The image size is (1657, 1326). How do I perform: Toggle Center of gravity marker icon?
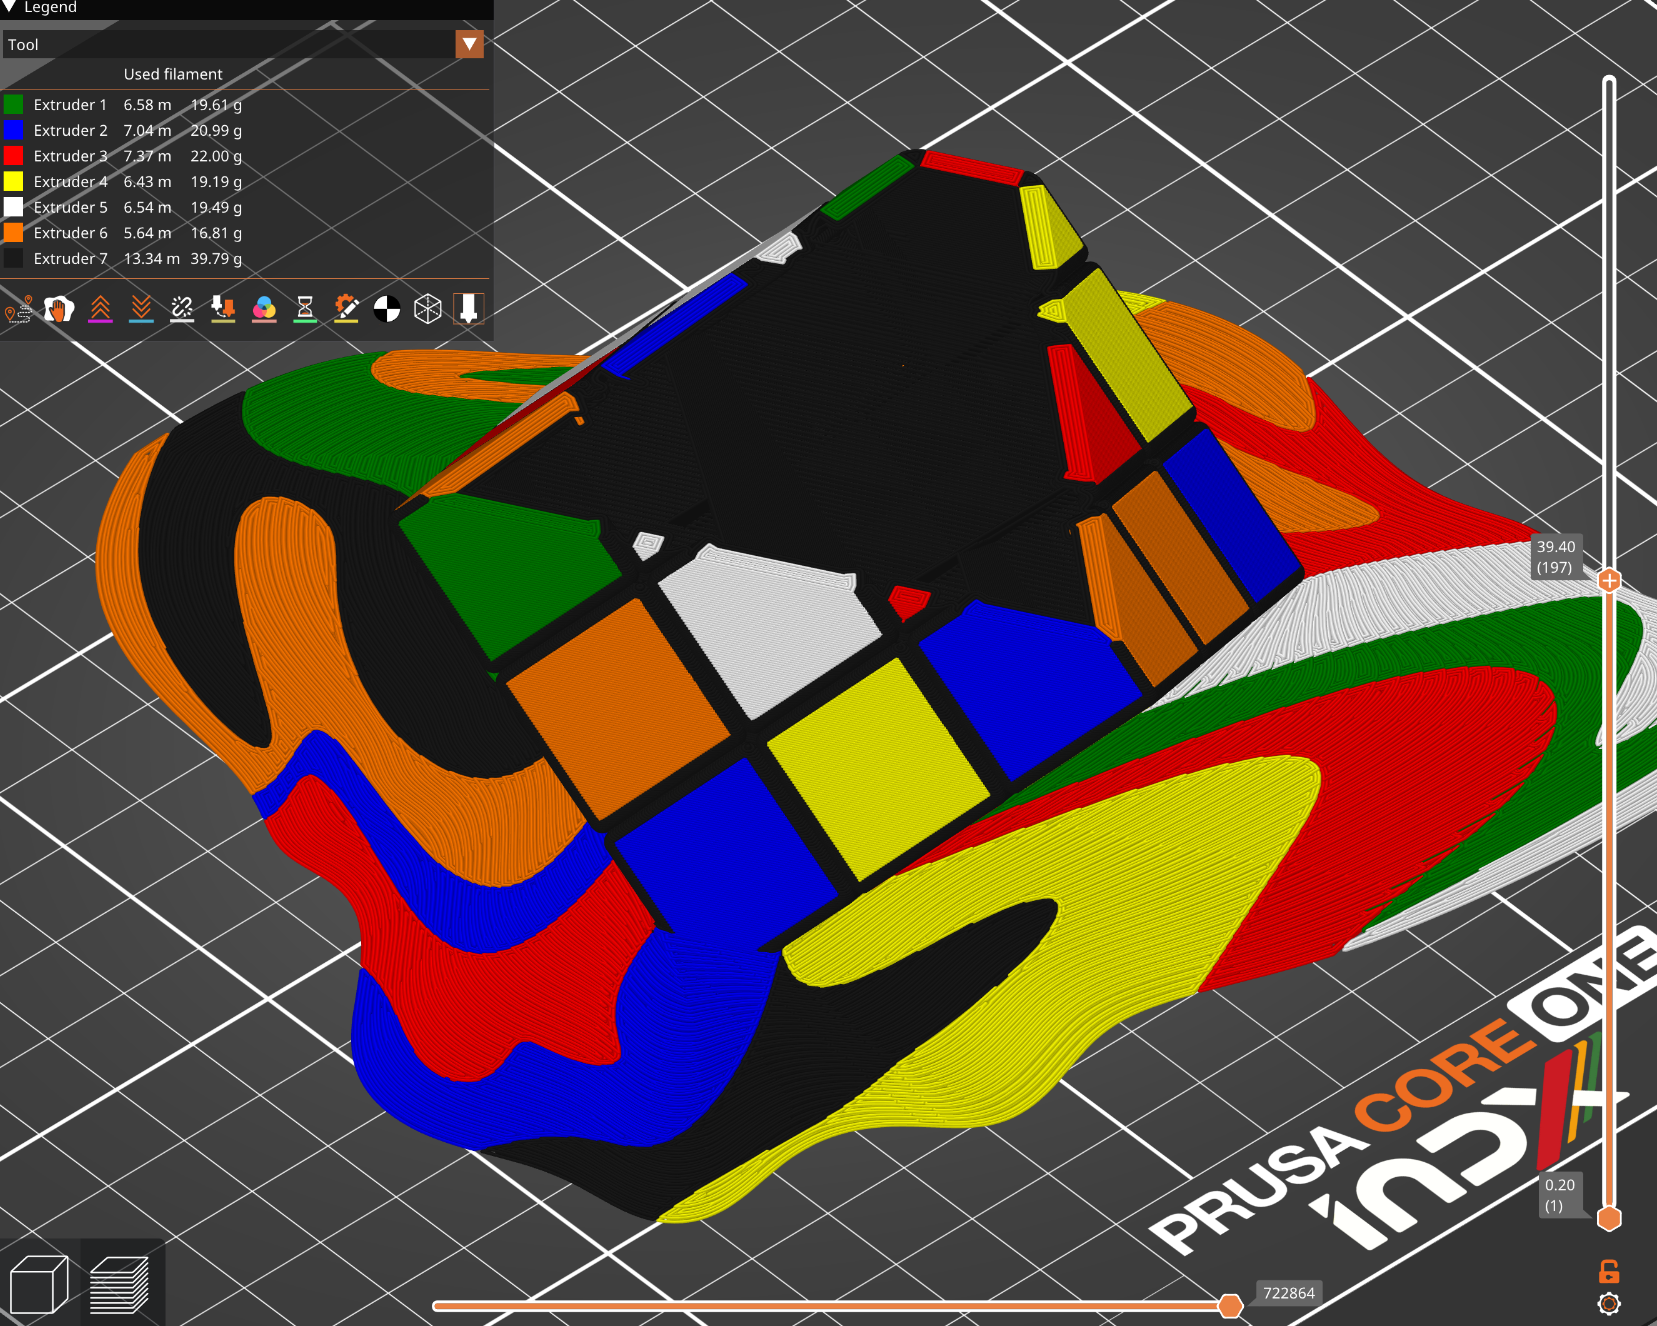pyautogui.click(x=387, y=309)
